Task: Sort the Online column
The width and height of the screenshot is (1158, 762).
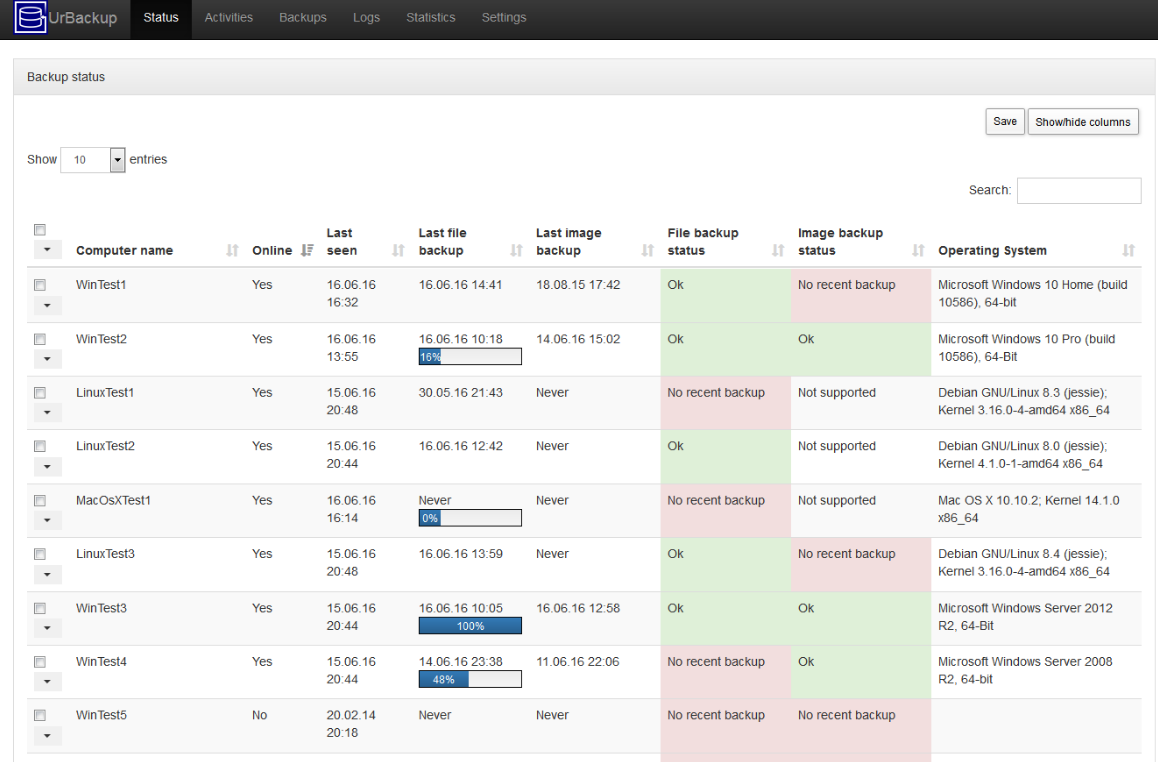Action: click(306, 249)
